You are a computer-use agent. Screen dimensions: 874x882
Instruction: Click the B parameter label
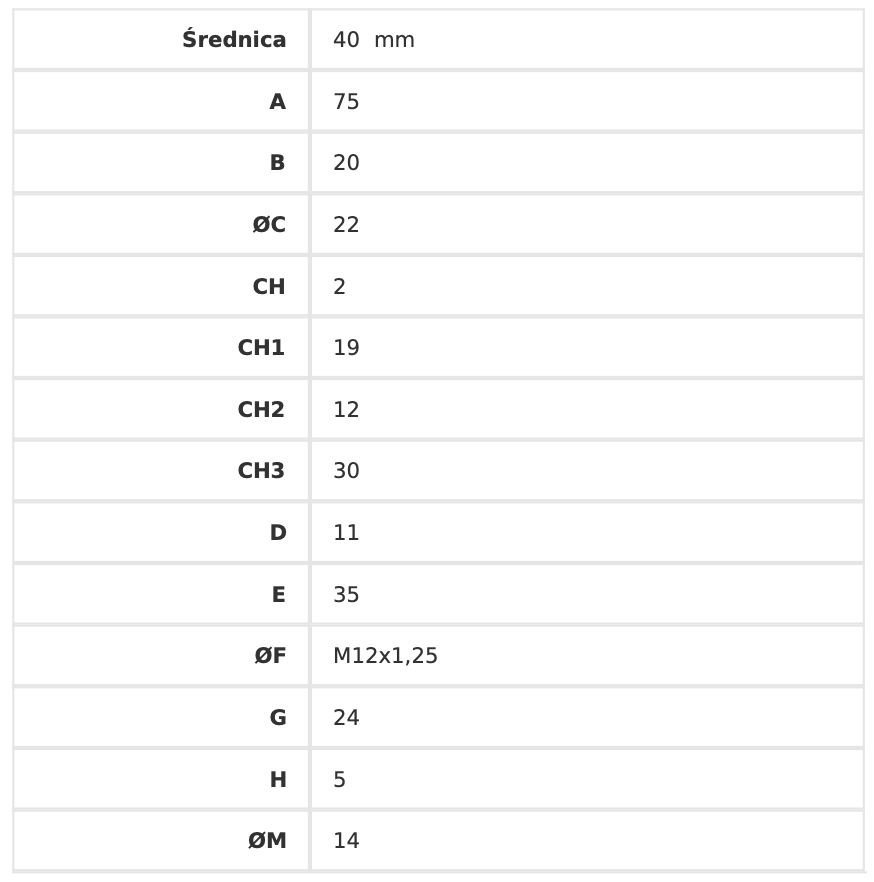tap(277, 163)
